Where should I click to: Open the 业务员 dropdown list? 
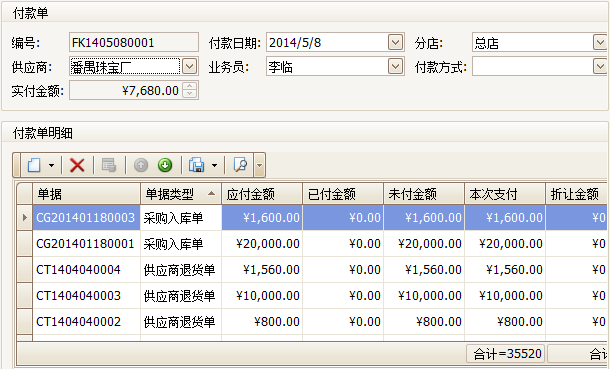(395, 66)
